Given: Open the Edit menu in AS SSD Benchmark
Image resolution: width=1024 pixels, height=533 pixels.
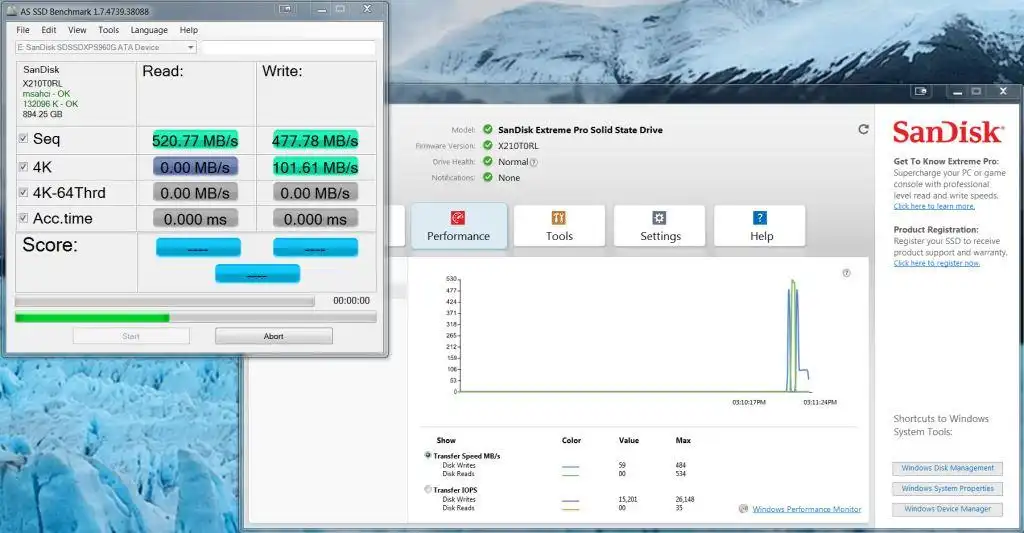Looking at the screenshot, I should (x=49, y=30).
